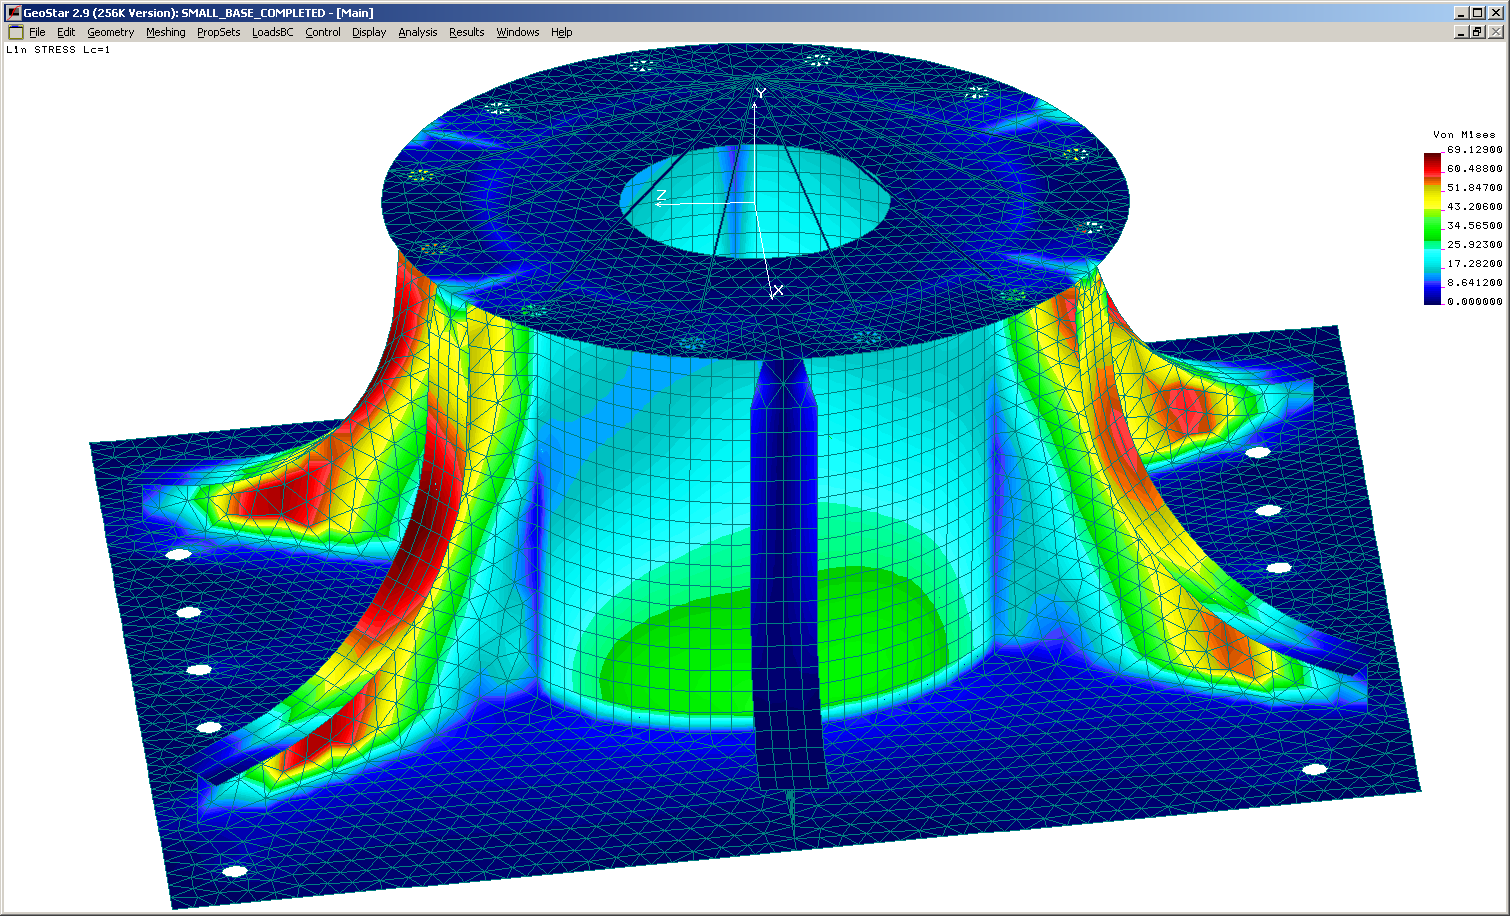Open the File menu
This screenshot has width=1510, height=916.
(x=37, y=32)
